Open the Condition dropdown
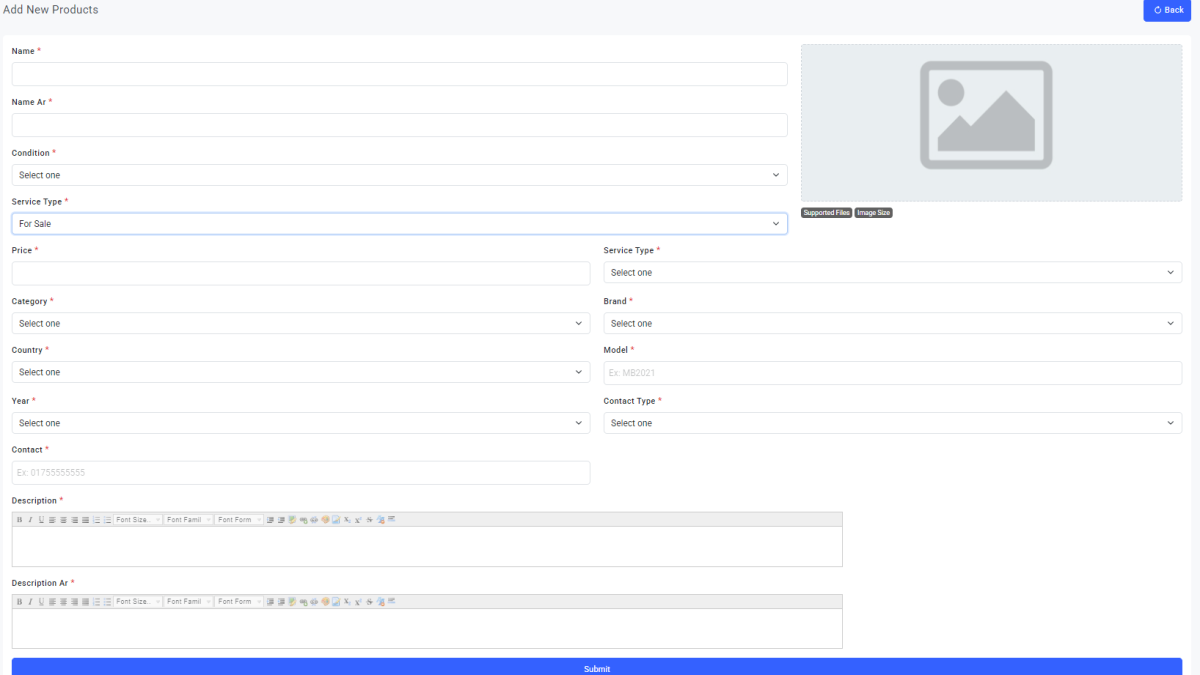The image size is (1200, 675). [x=399, y=175]
